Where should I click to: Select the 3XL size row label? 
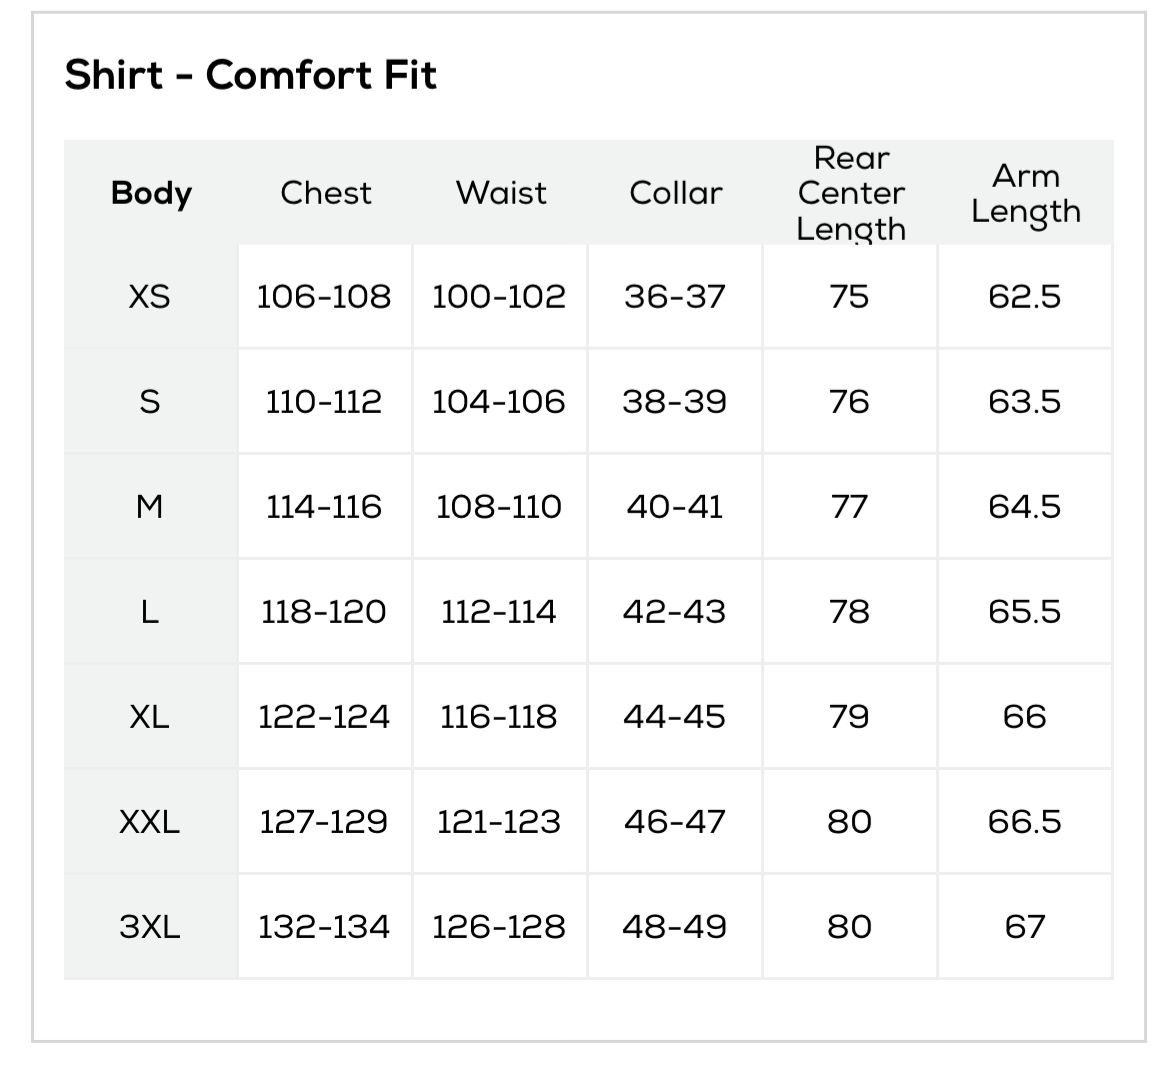click(x=150, y=927)
